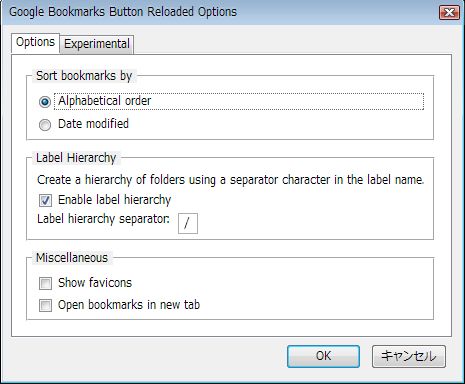Click the label hierarchy separator field

click(188, 224)
